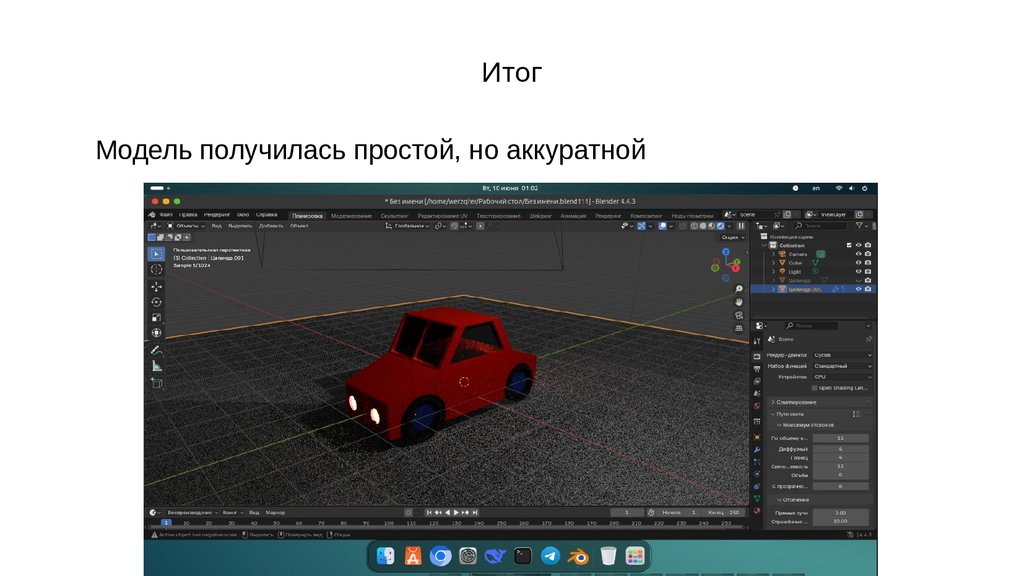
Task: Choose the Add Cube tool
Action: tap(156, 383)
